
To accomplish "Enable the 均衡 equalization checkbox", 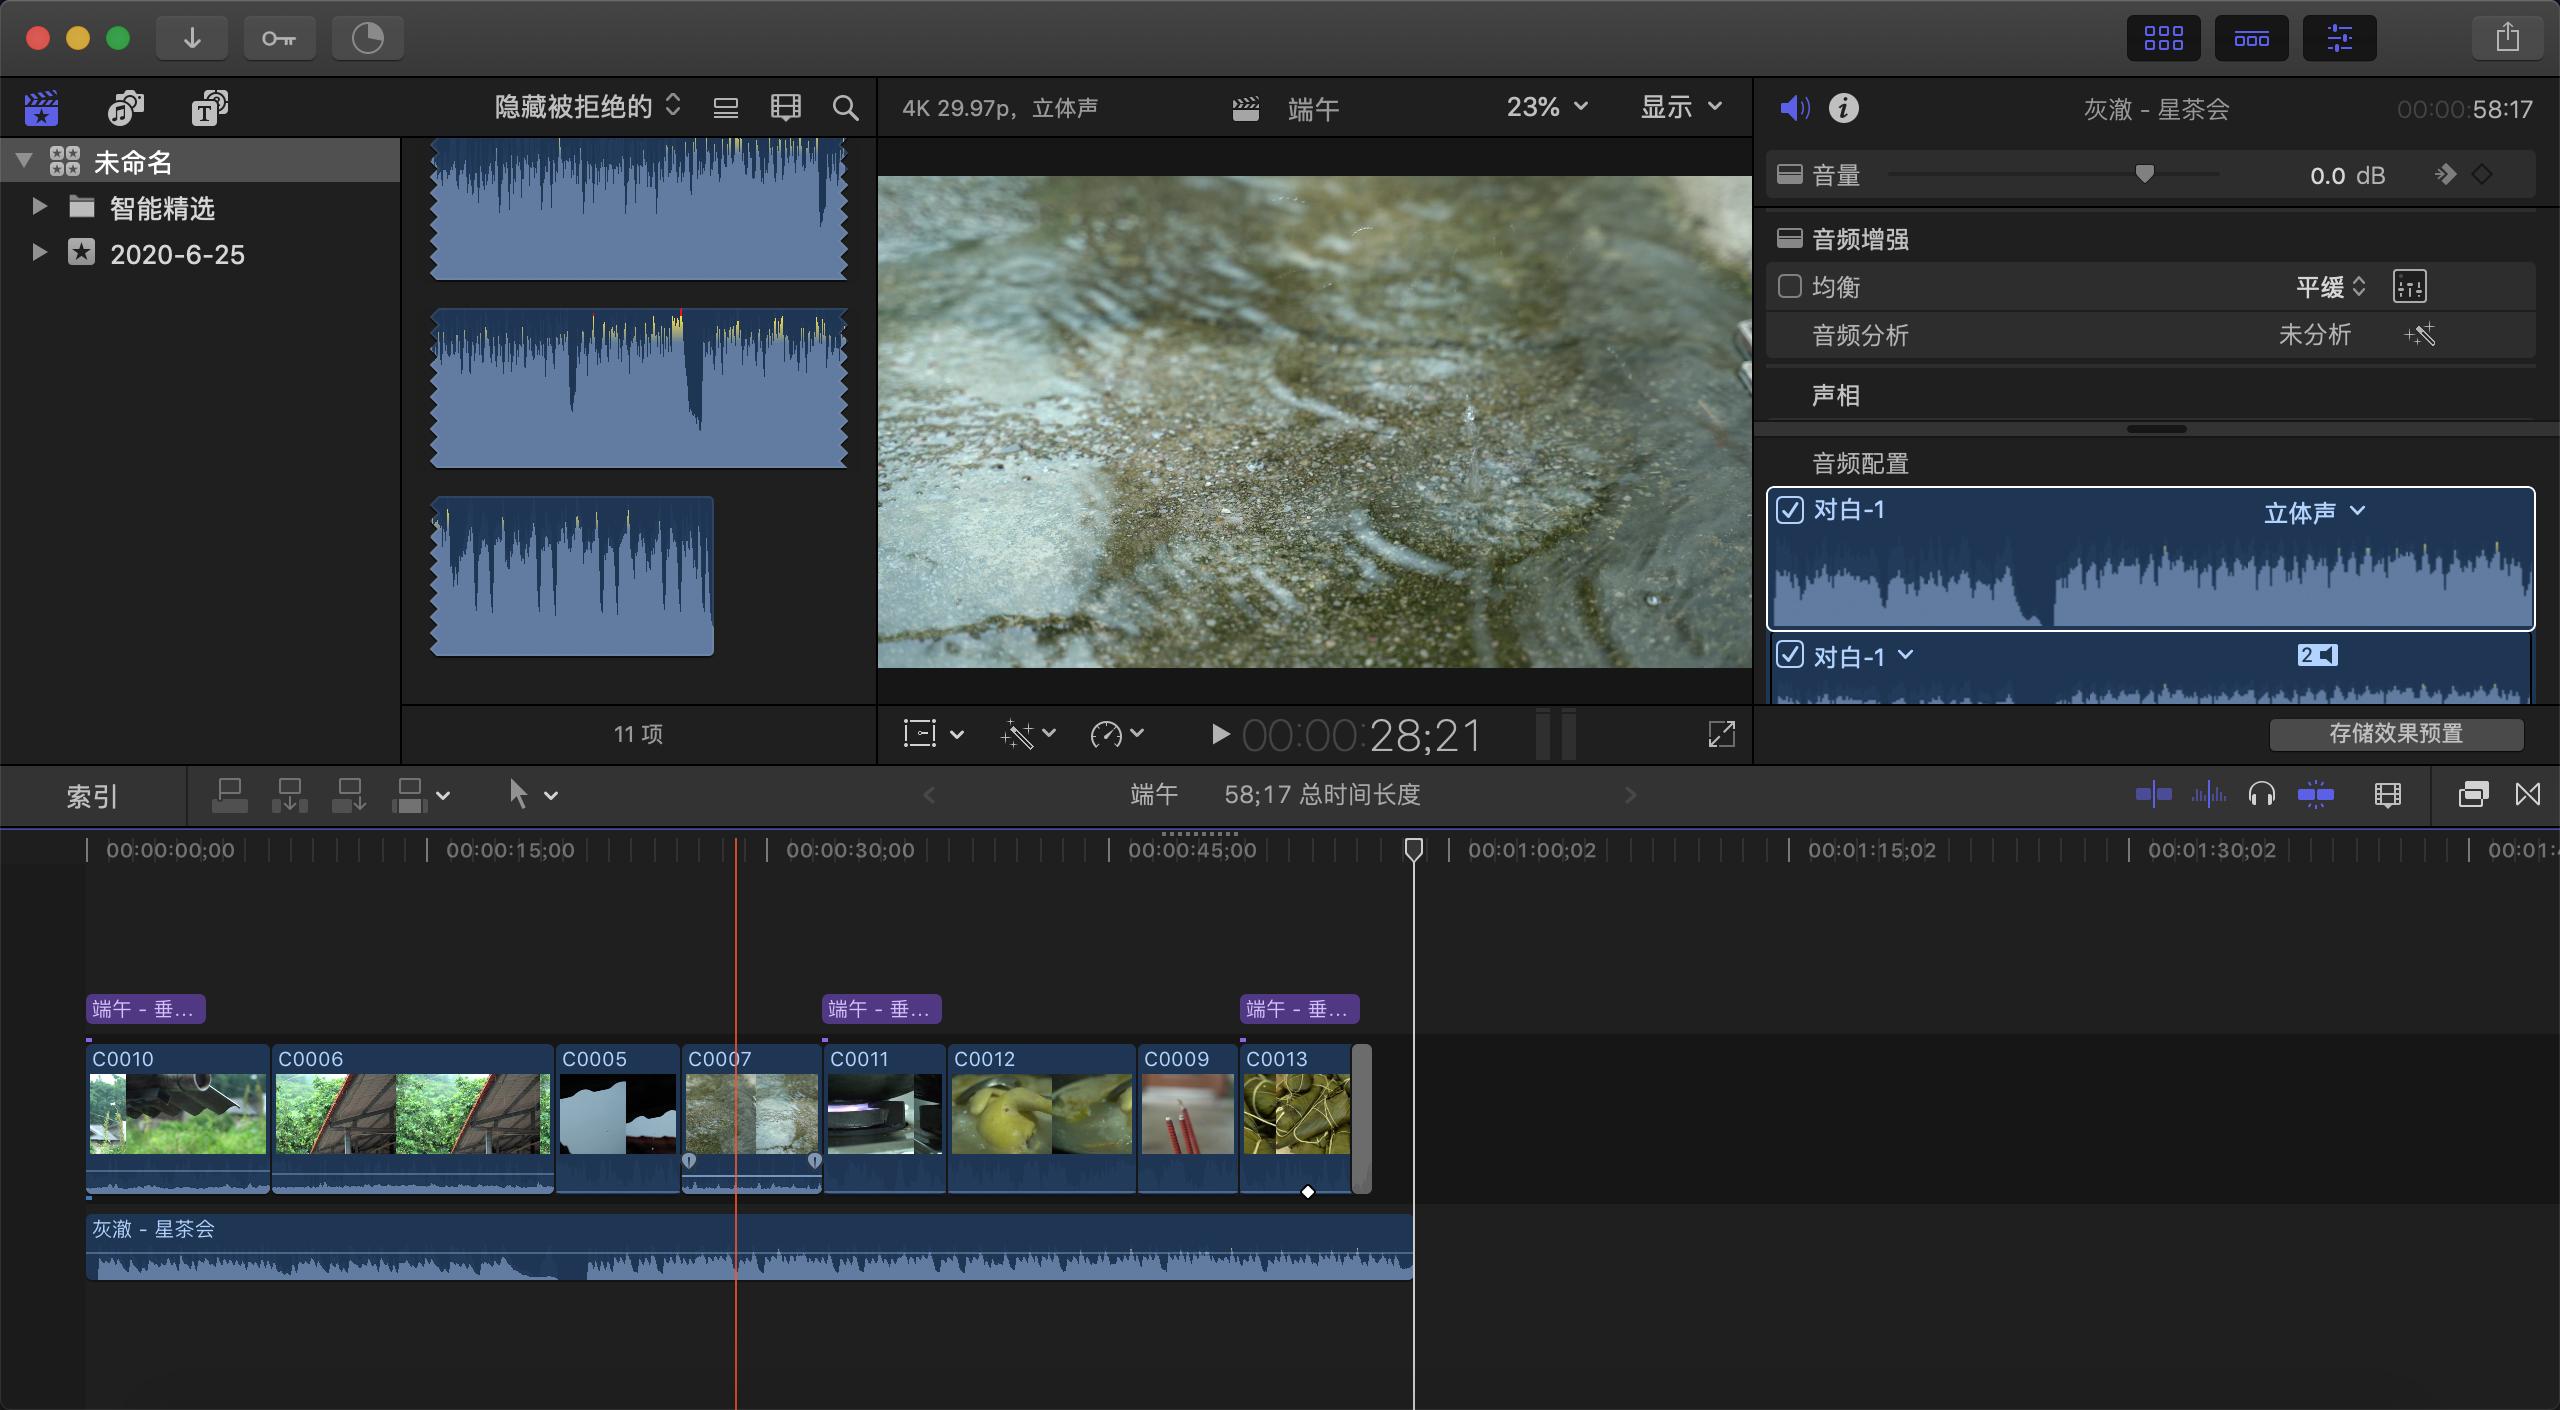I will pos(1790,287).
